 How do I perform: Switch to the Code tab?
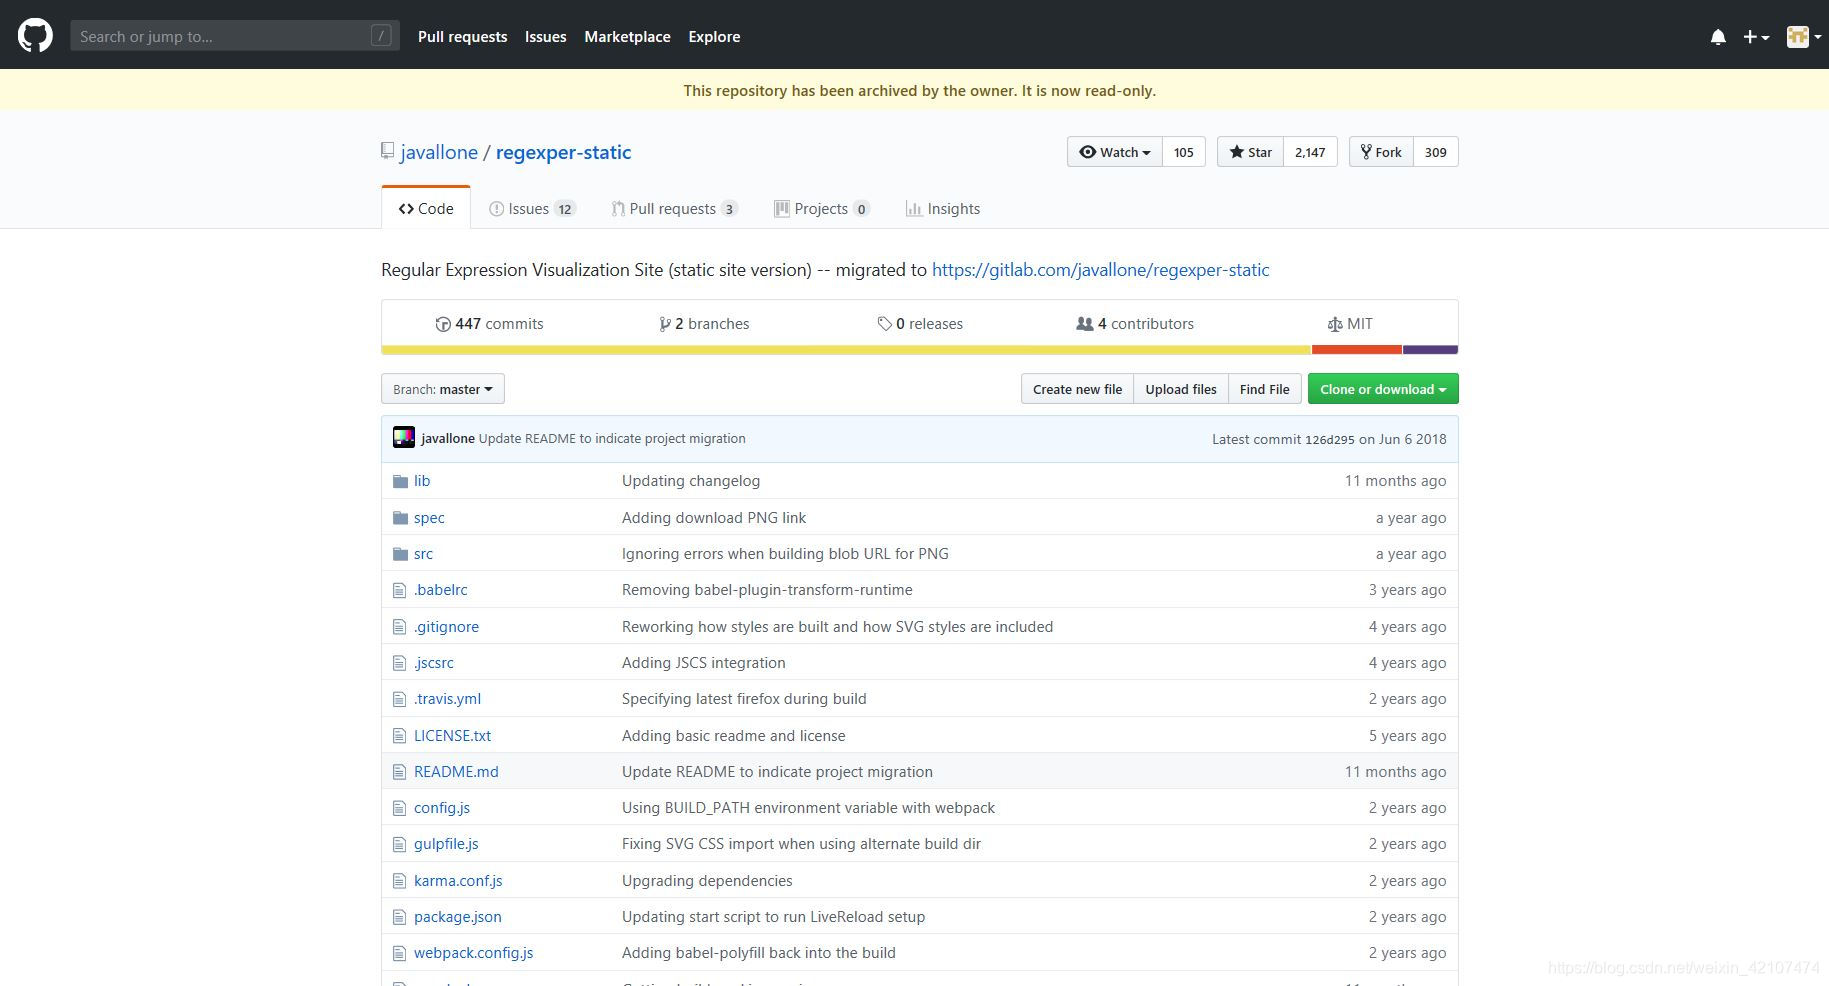coord(426,208)
